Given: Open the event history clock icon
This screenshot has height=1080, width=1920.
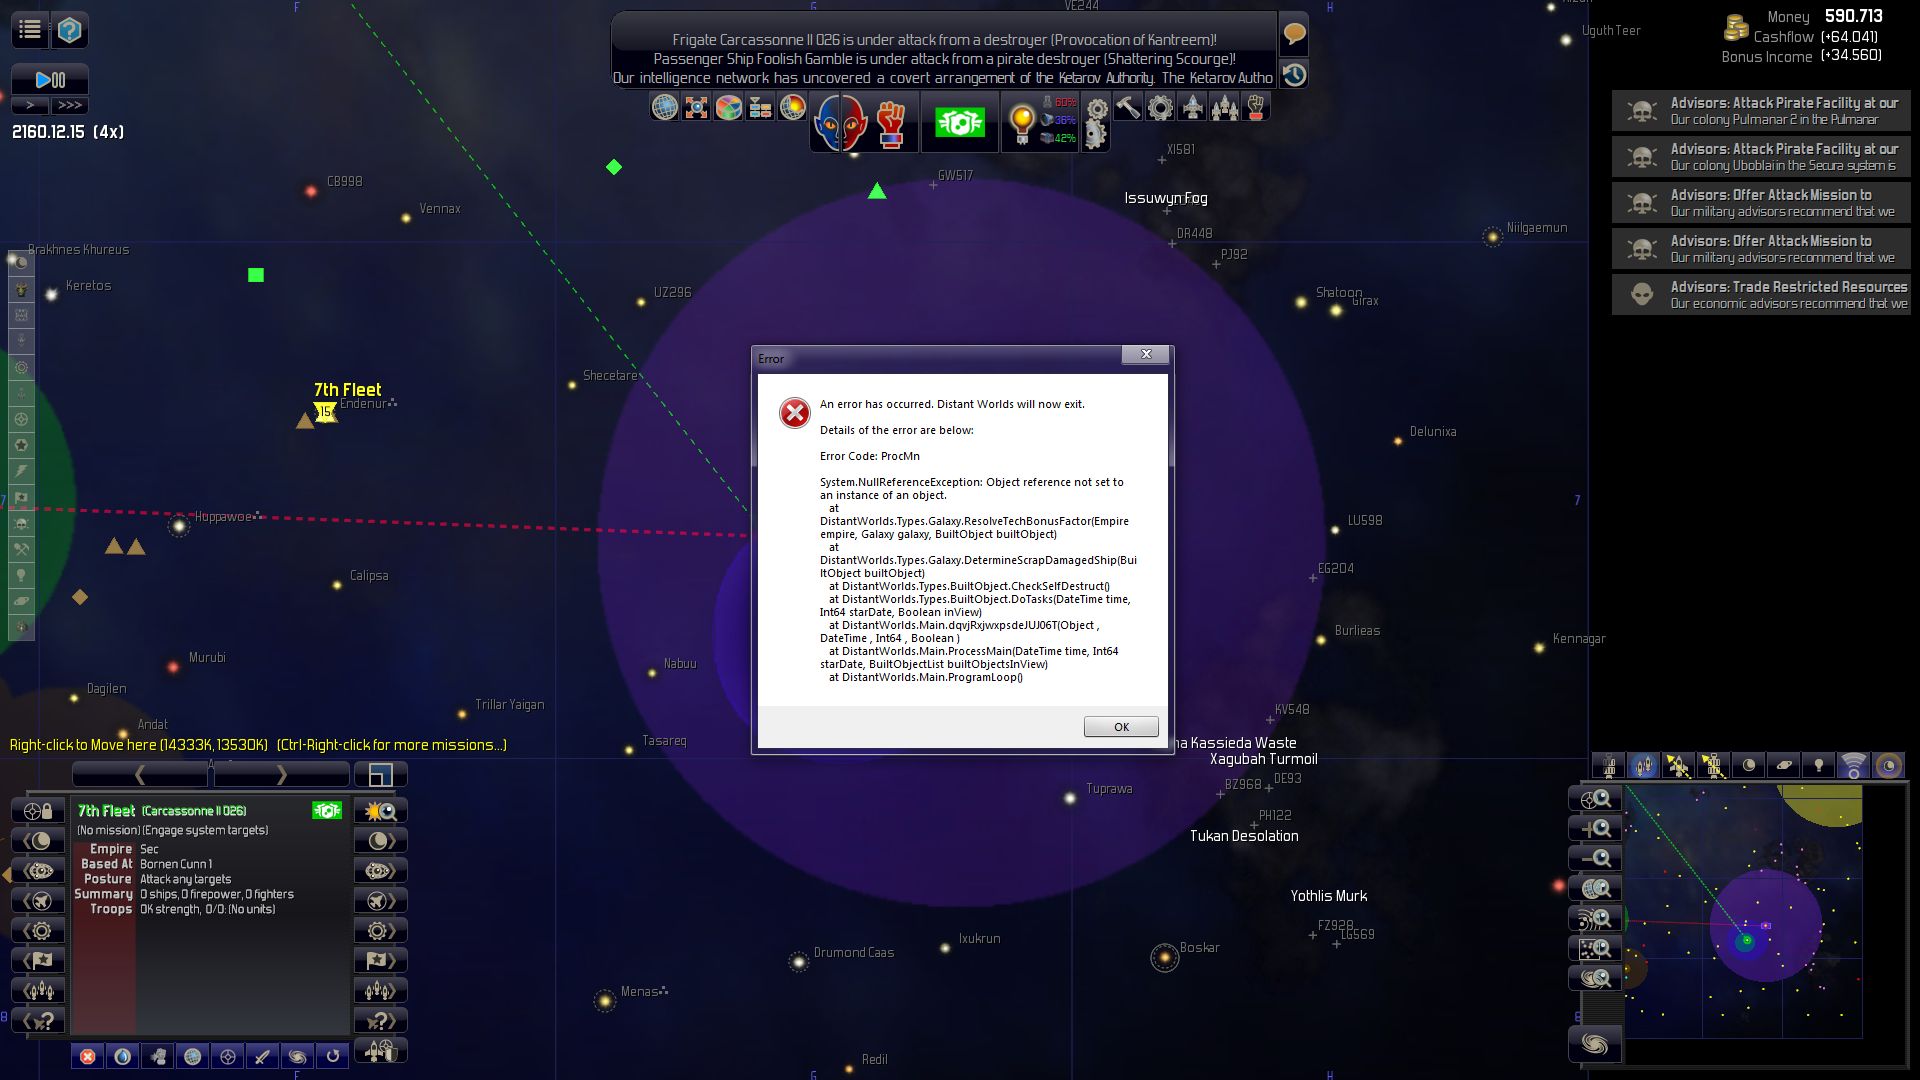Looking at the screenshot, I should click(1294, 75).
